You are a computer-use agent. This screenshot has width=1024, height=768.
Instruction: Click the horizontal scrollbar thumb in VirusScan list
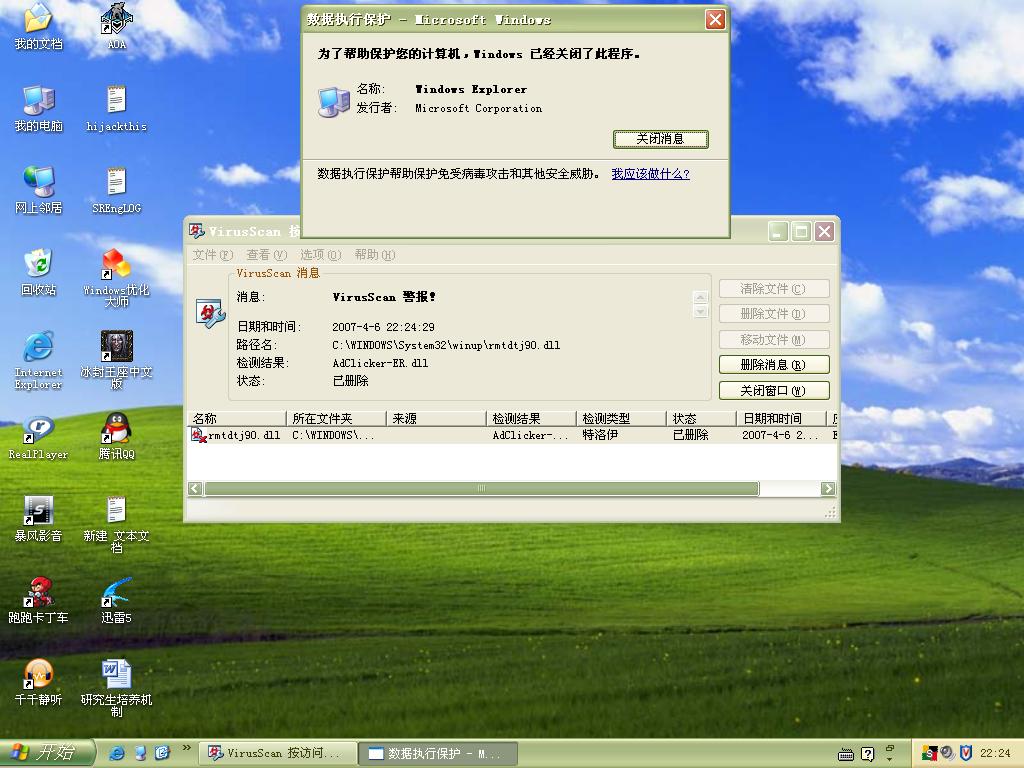point(481,488)
